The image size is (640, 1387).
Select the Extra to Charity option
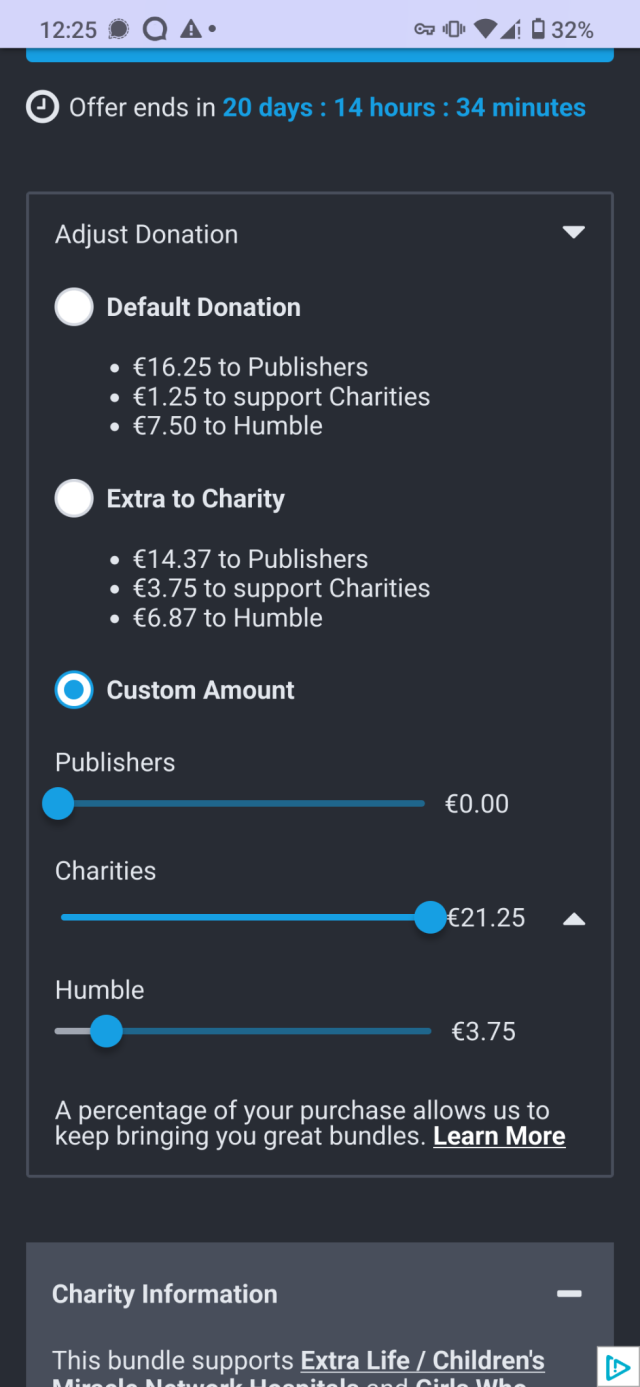[73, 498]
